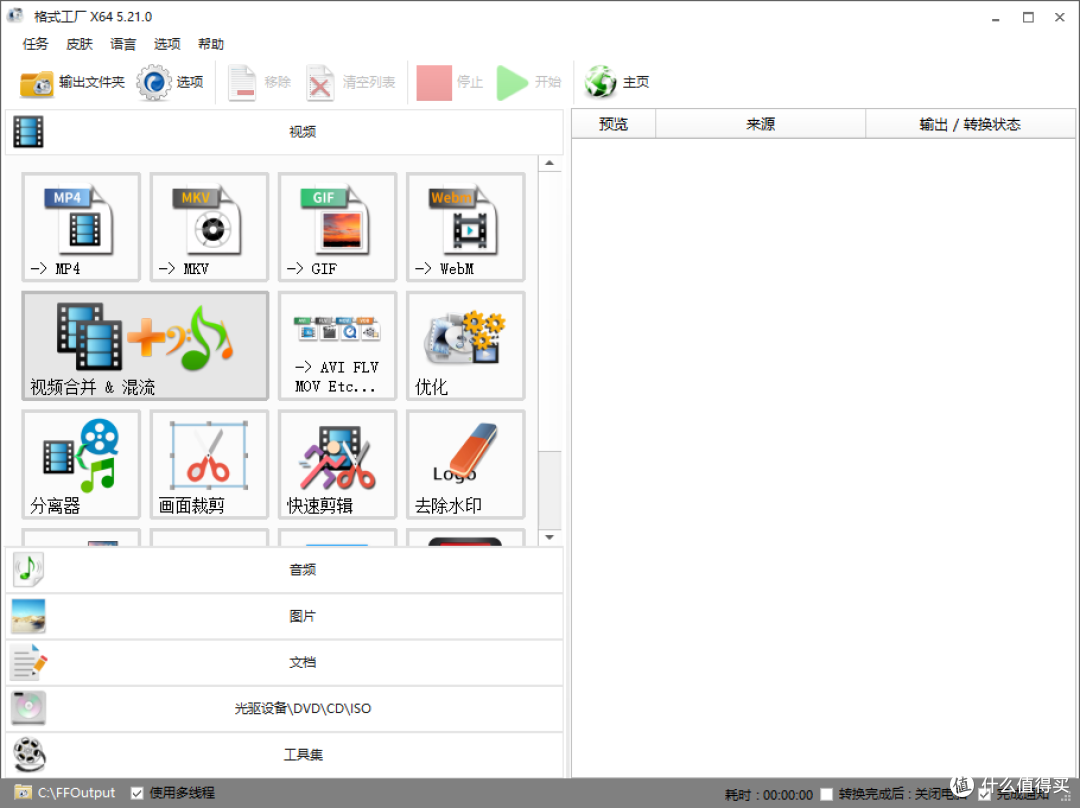This screenshot has width=1080, height=808.
Task: Click the C:\FFOutput folder icon in status bar
Action: [23, 793]
